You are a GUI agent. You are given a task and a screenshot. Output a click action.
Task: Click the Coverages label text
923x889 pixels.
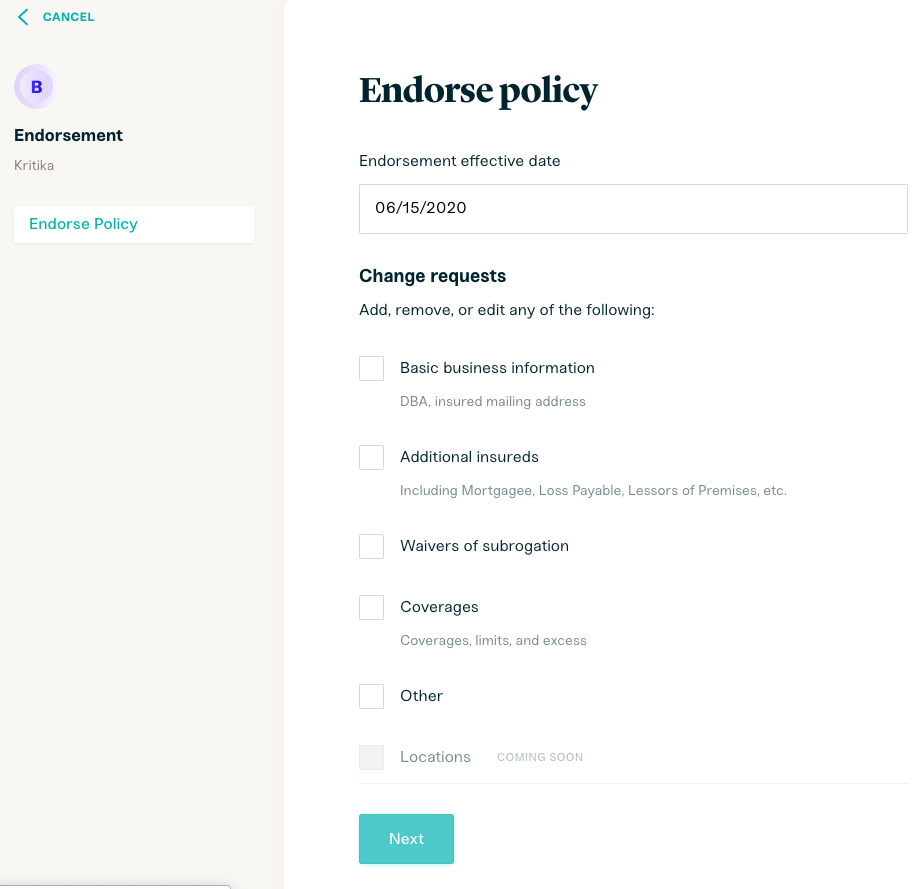[439, 607]
